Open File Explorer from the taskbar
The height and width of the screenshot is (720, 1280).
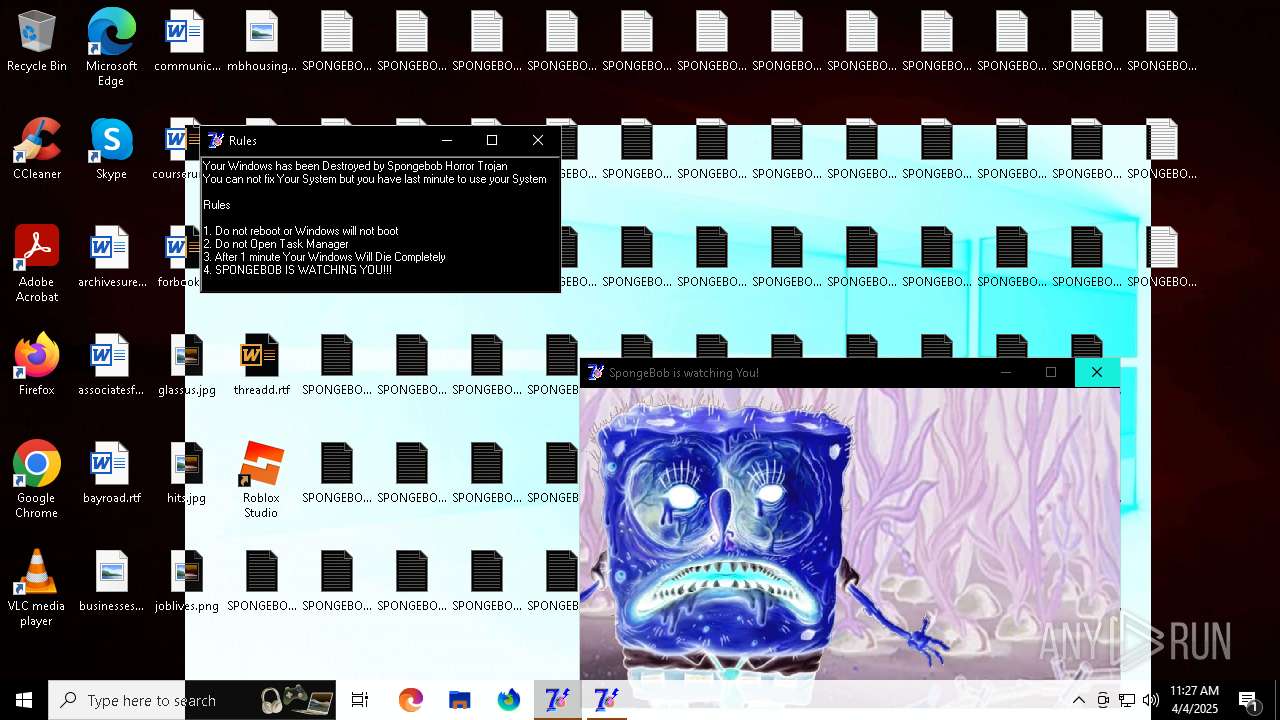point(459,700)
